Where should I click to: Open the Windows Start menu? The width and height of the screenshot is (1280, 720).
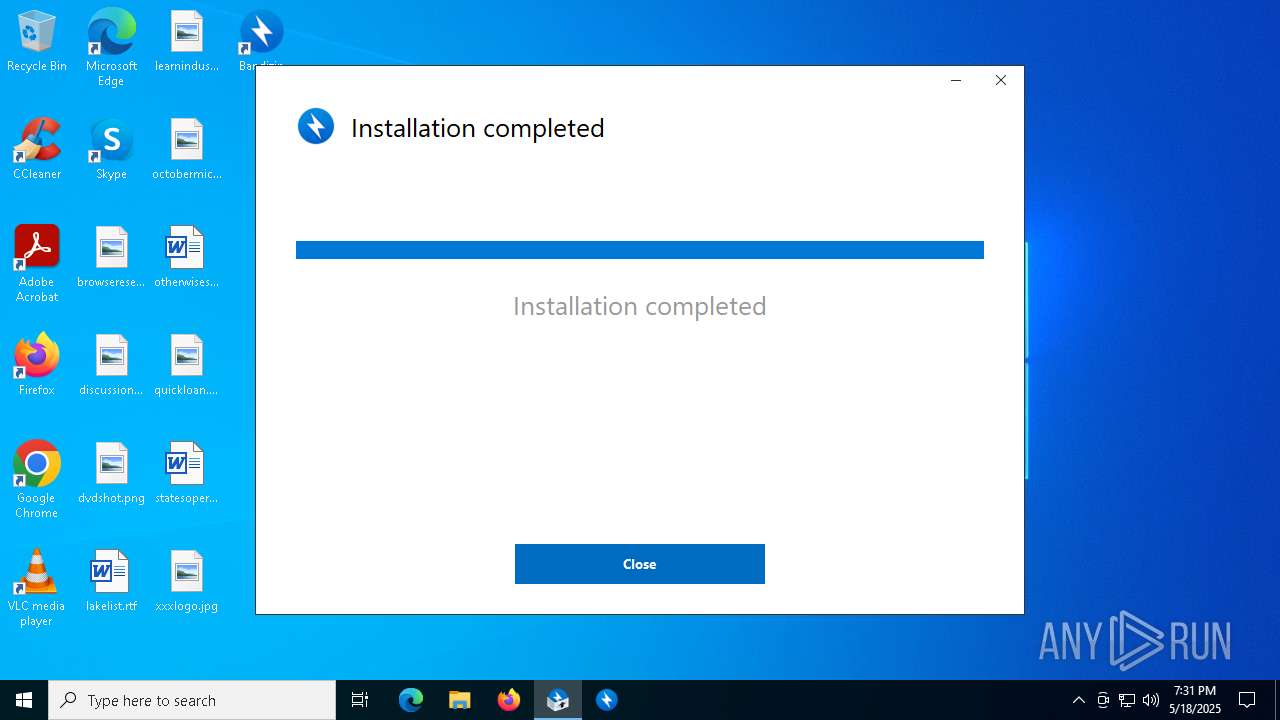(24, 700)
